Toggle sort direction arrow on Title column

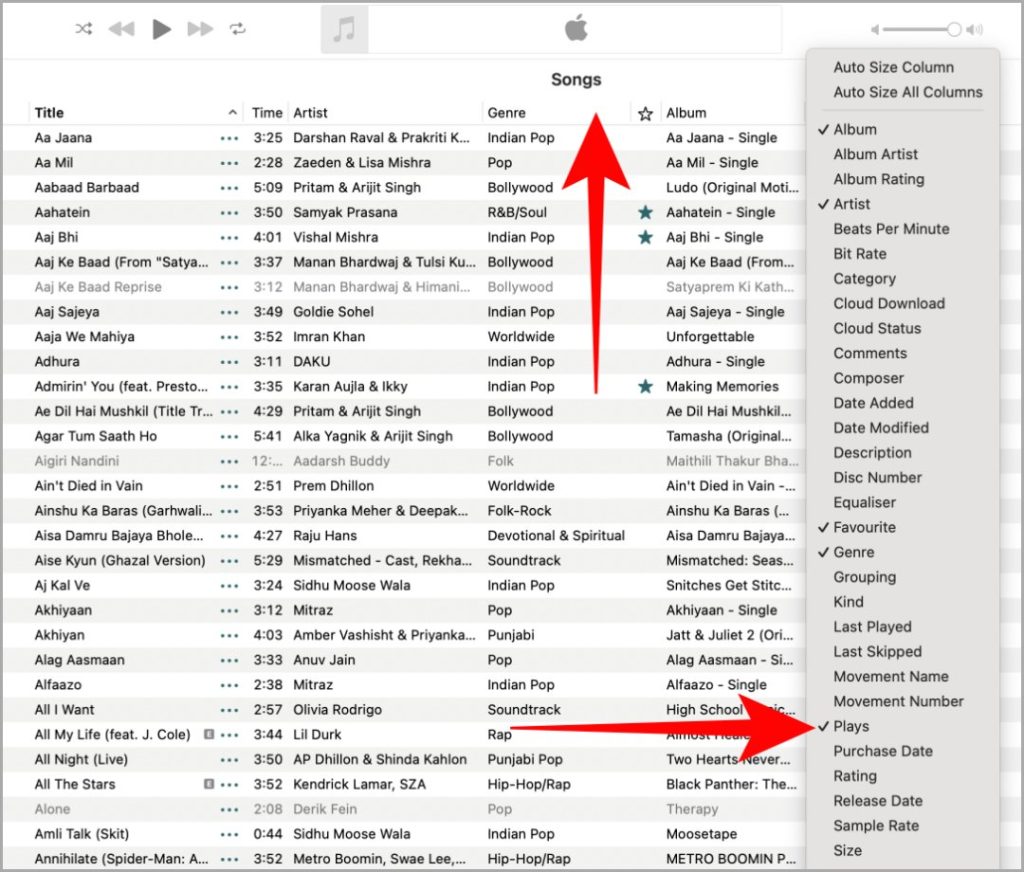tap(232, 112)
